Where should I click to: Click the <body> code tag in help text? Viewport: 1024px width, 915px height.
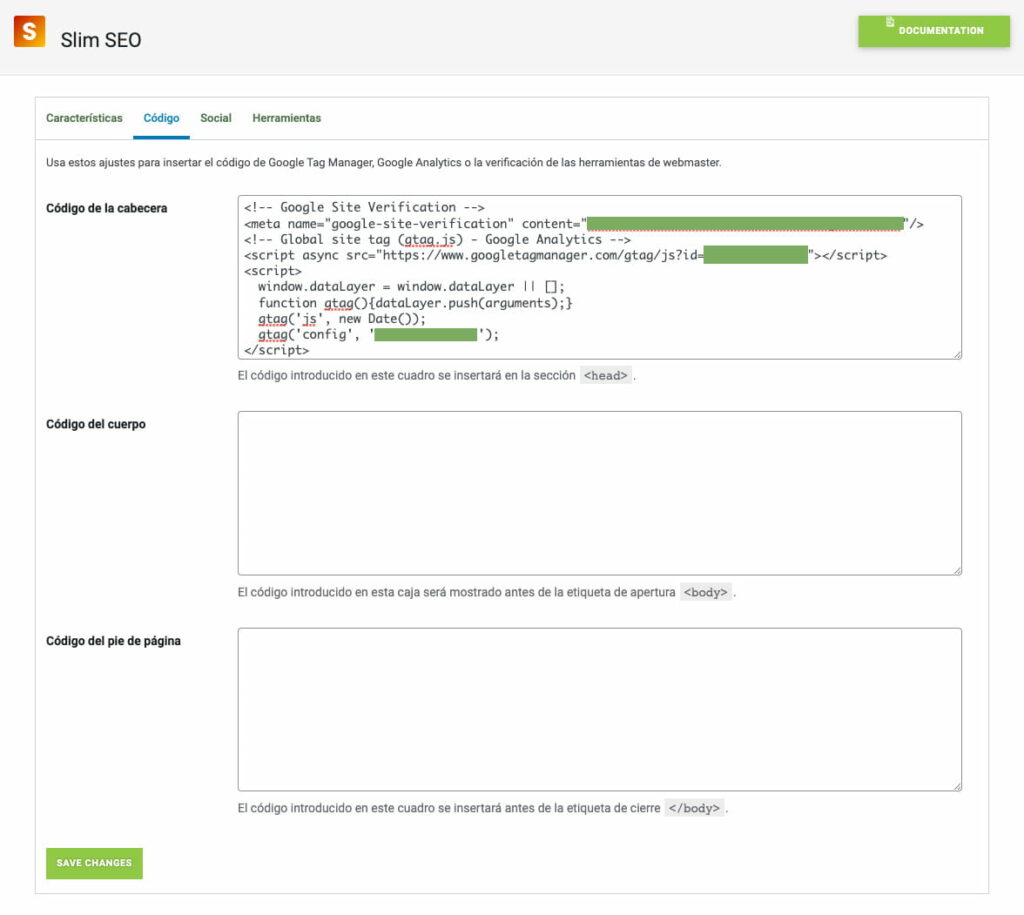click(705, 592)
